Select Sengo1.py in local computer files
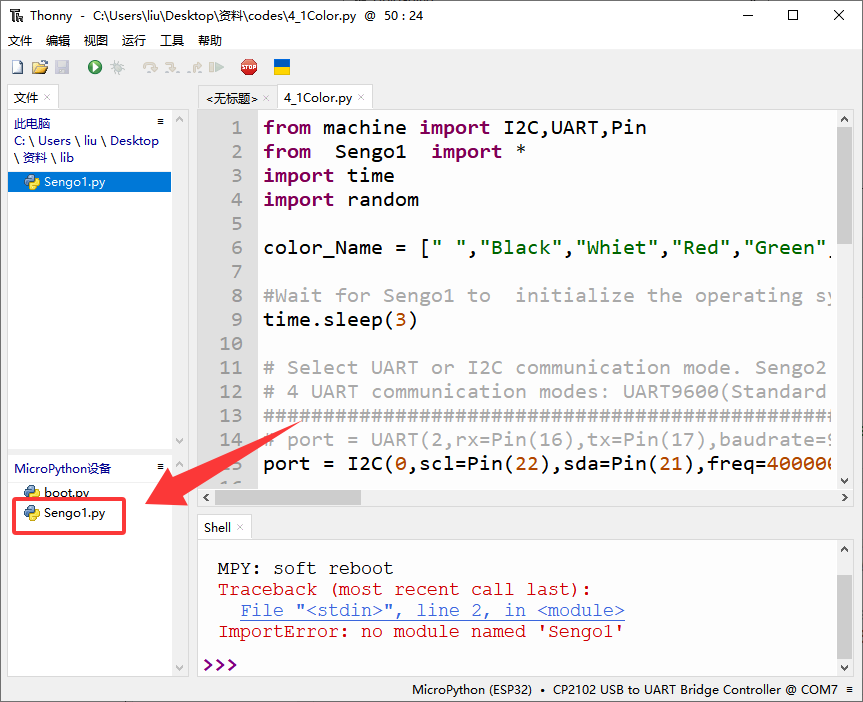Viewport: 863px width, 702px height. (x=89, y=182)
